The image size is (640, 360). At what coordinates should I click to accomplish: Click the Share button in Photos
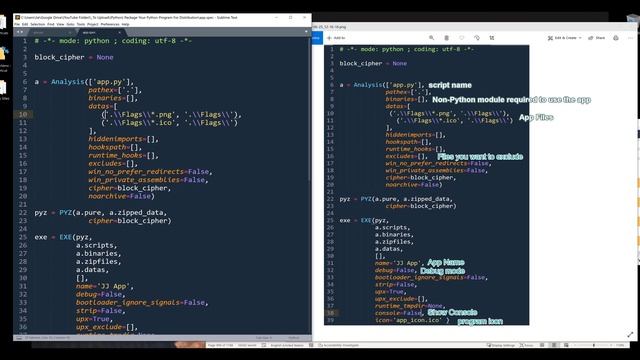[x=597, y=38]
